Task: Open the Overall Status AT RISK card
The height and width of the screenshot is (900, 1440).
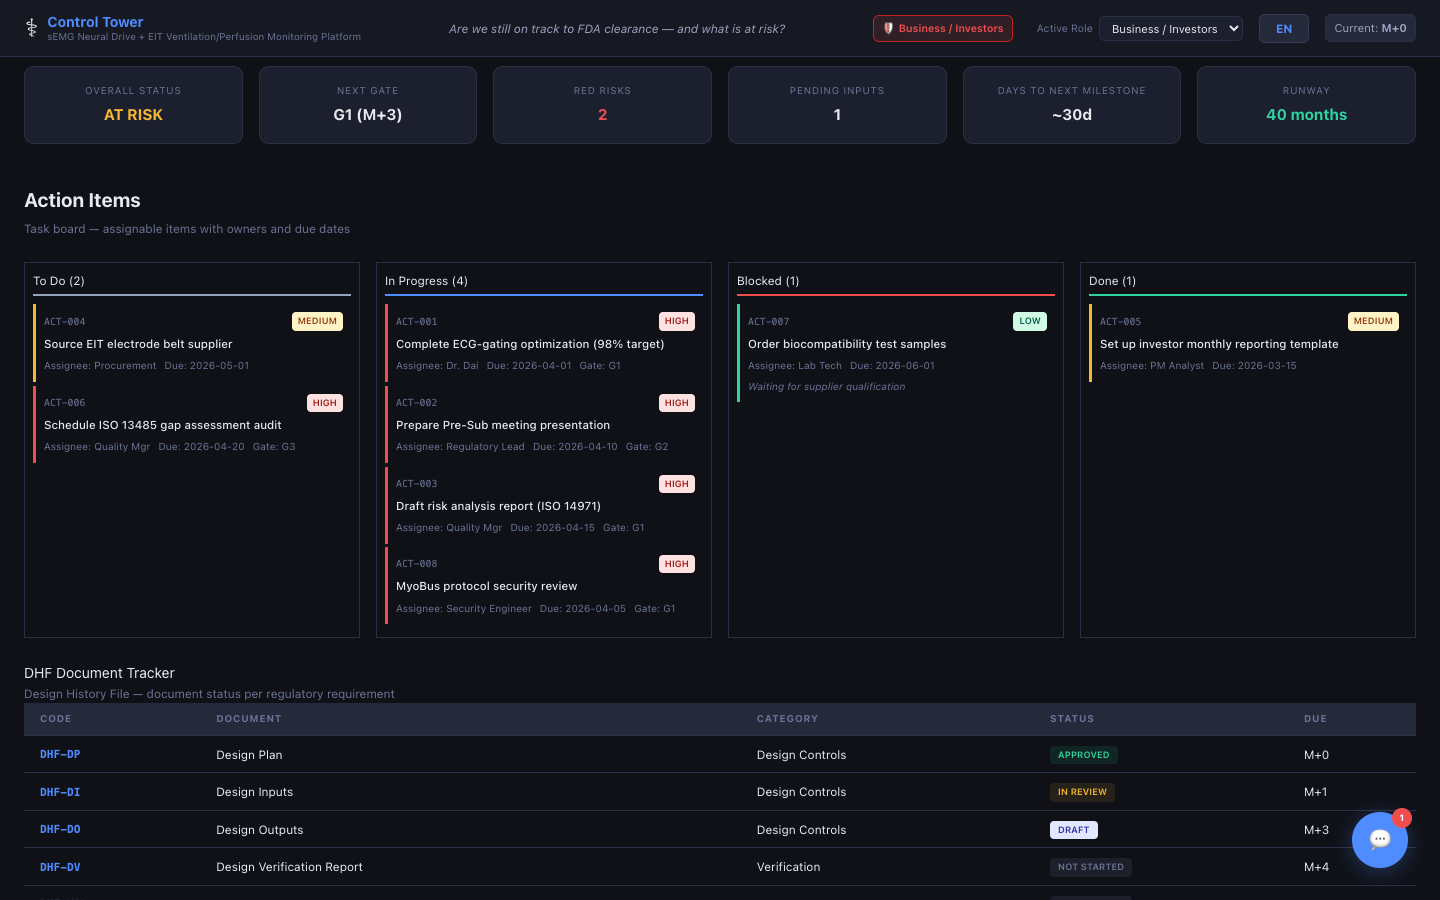Action: click(133, 105)
